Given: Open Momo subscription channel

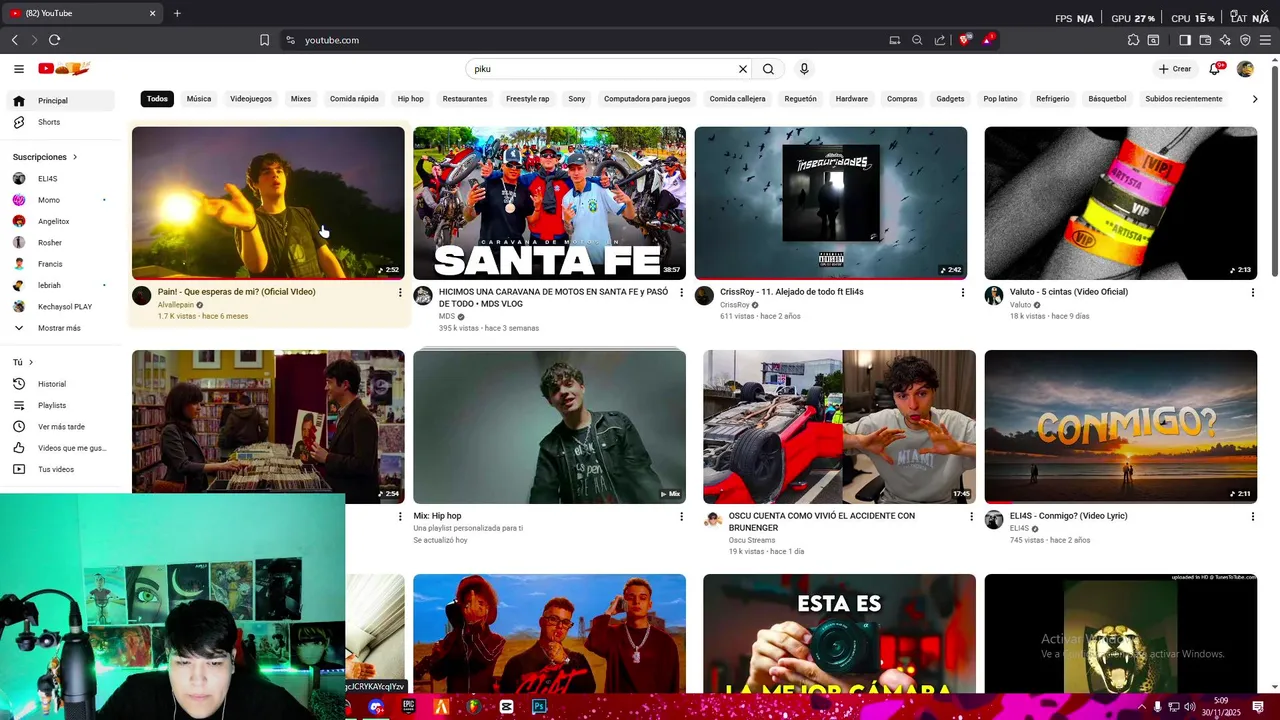Looking at the screenshot, I should [x=63, y=200].
